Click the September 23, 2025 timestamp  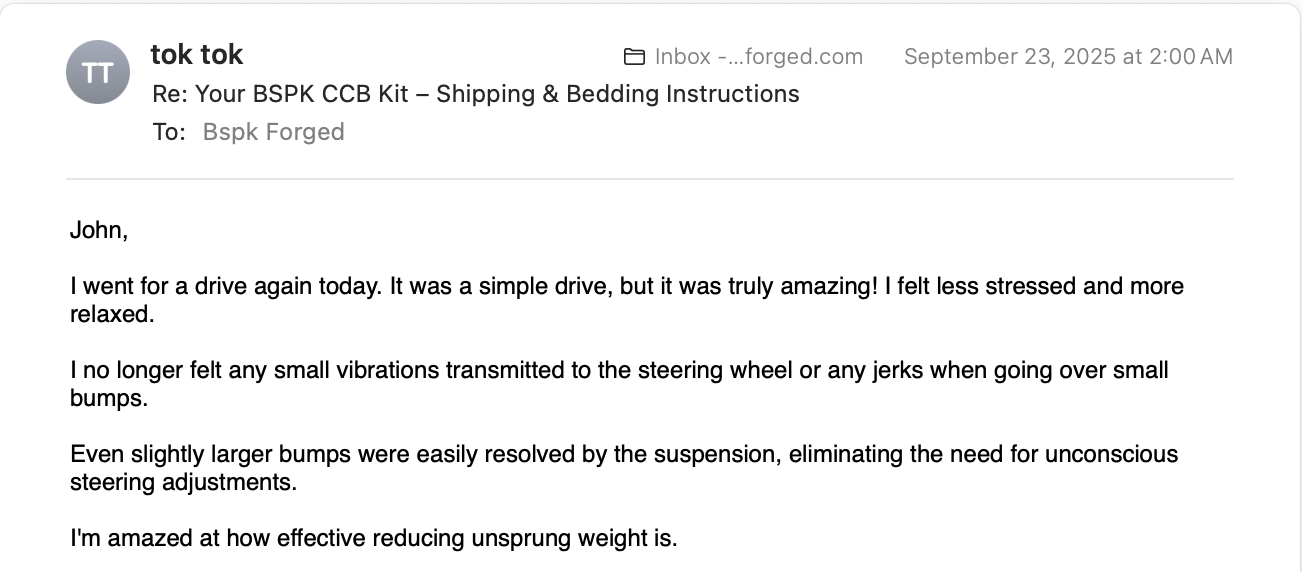(x=1067, y=57)
